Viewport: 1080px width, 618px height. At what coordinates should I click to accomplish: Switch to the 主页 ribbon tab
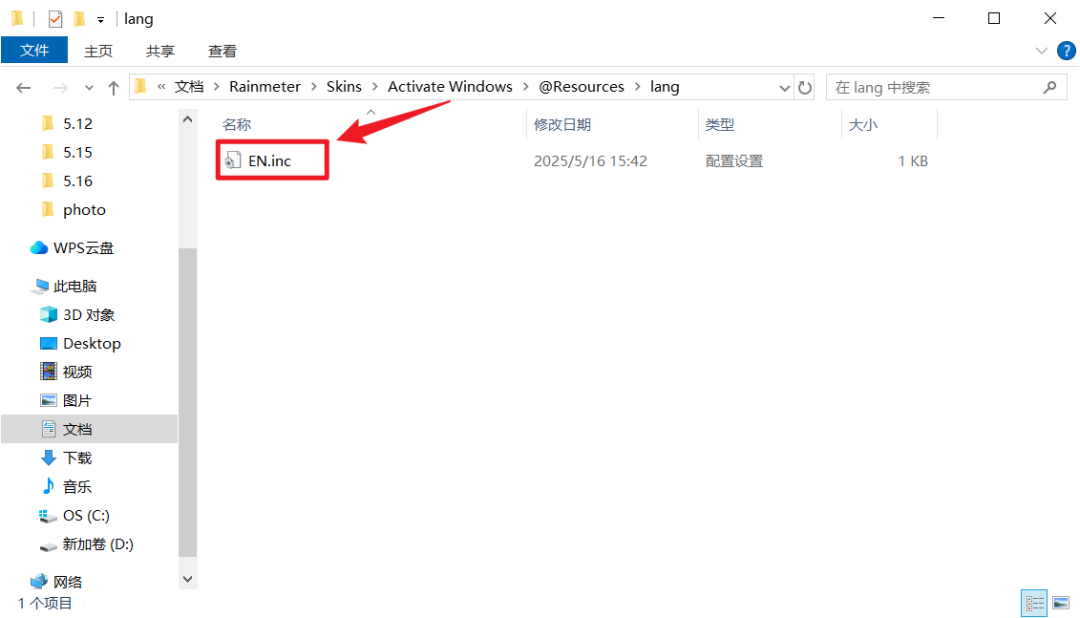point(98,51)
